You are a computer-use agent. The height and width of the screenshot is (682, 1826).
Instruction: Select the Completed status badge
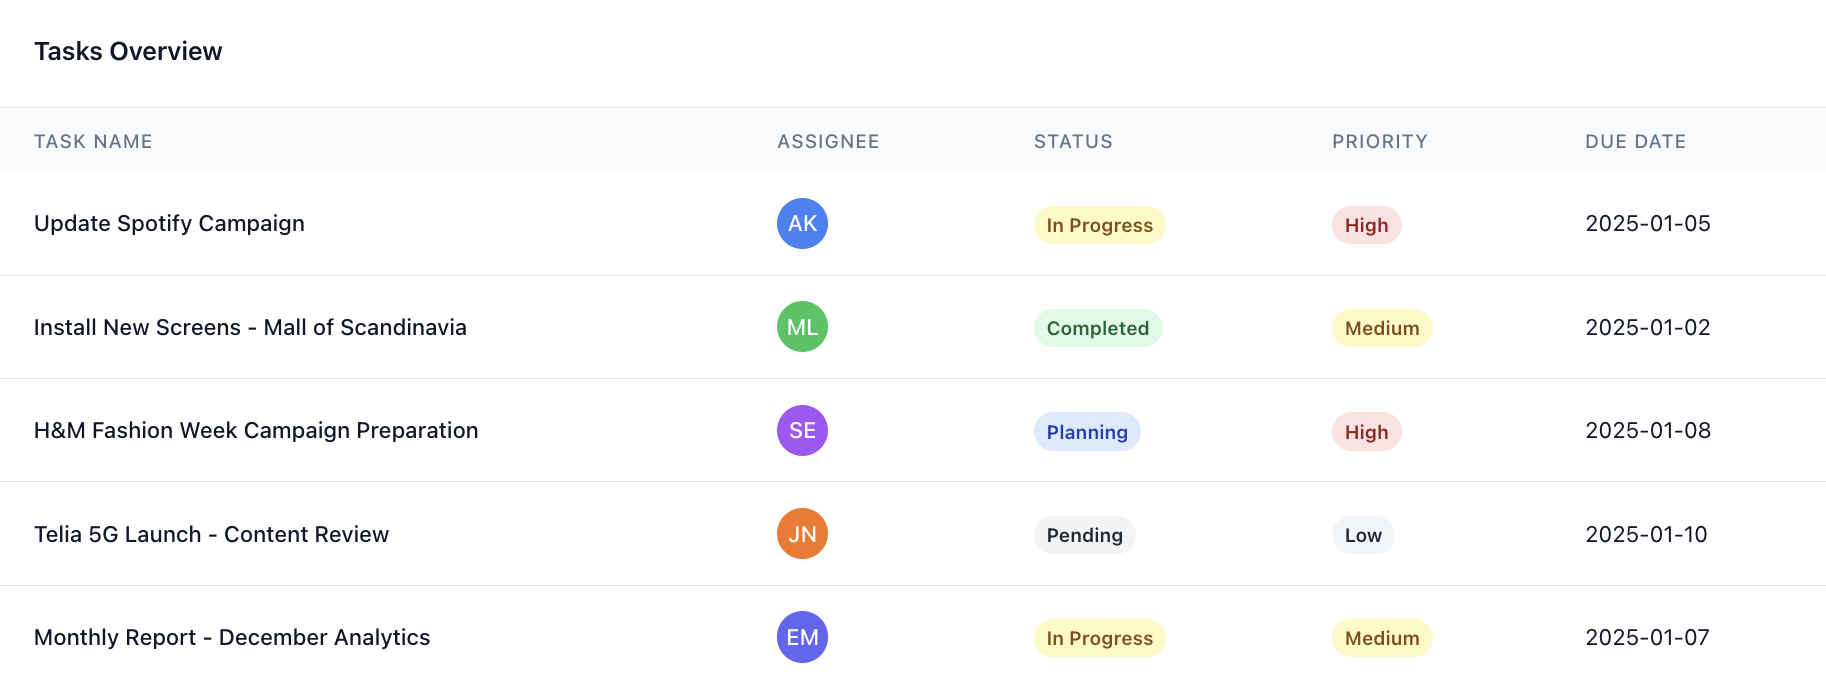coord(1097,328)
